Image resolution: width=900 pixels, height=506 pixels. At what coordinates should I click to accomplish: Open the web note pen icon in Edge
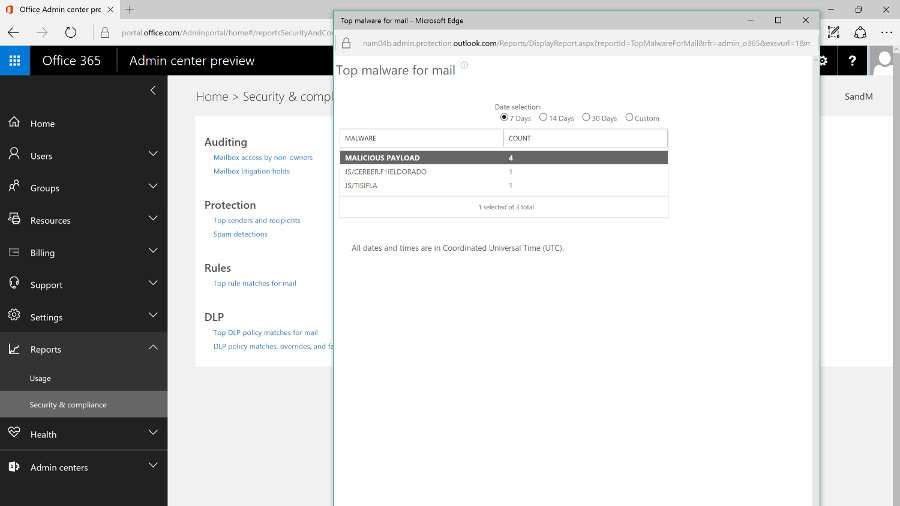(833, 32)
